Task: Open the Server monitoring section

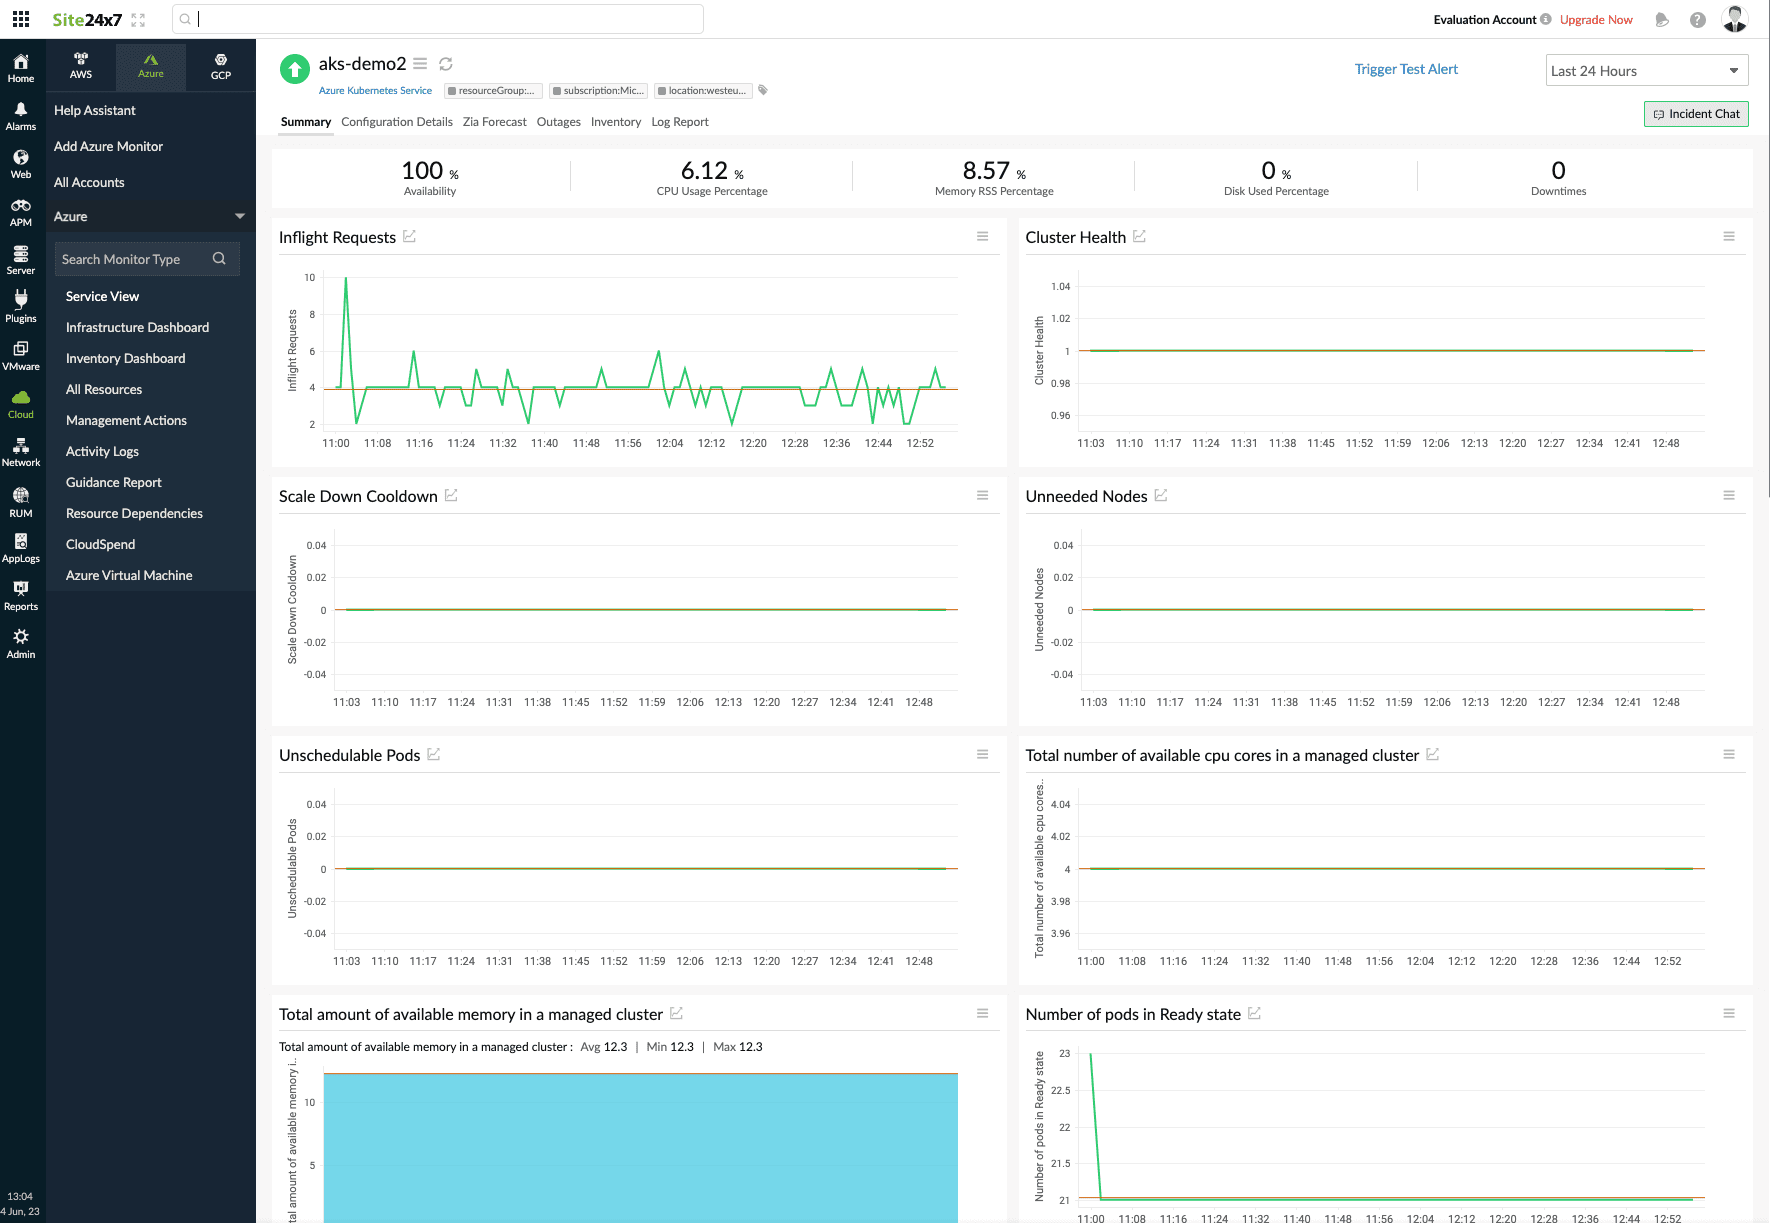Action: coord(21,259)
